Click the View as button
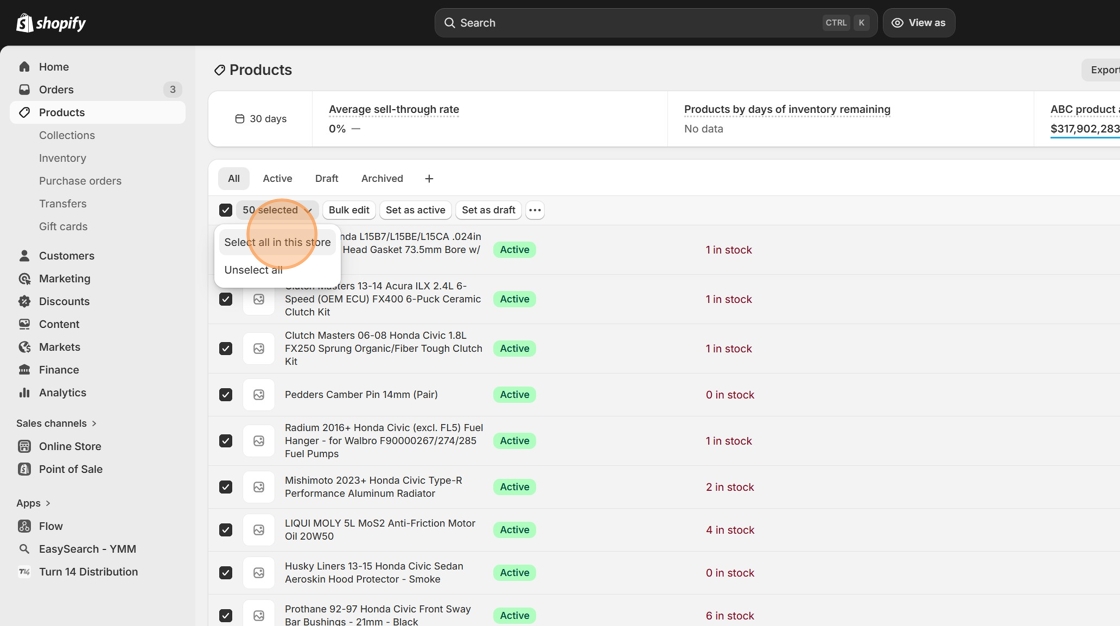Screen dimensions: 1120x626 [919, 23]
